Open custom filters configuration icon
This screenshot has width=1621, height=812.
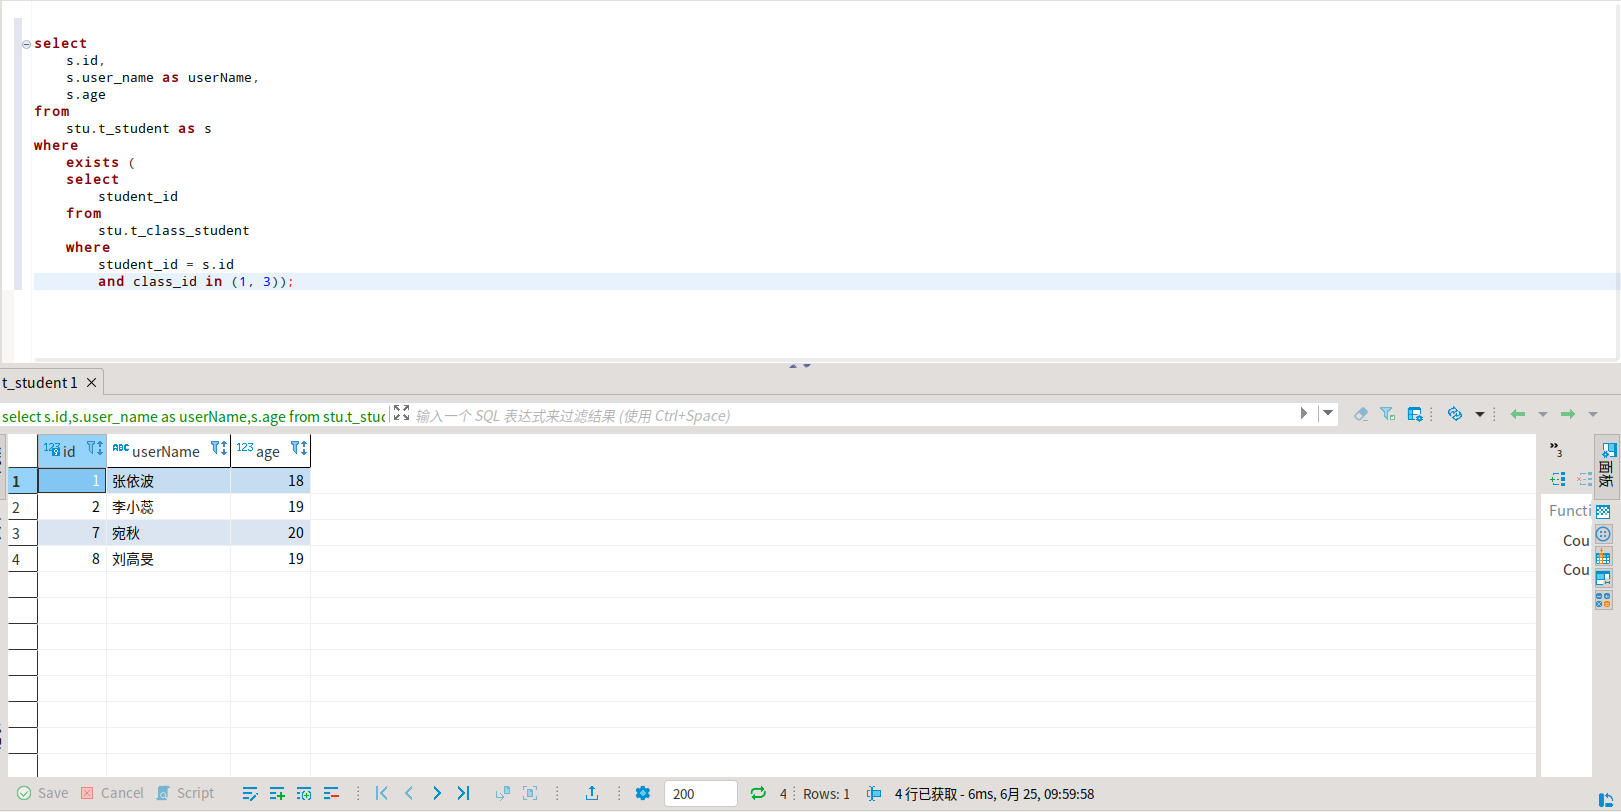pyautogui.click(x=1415, y=414)
